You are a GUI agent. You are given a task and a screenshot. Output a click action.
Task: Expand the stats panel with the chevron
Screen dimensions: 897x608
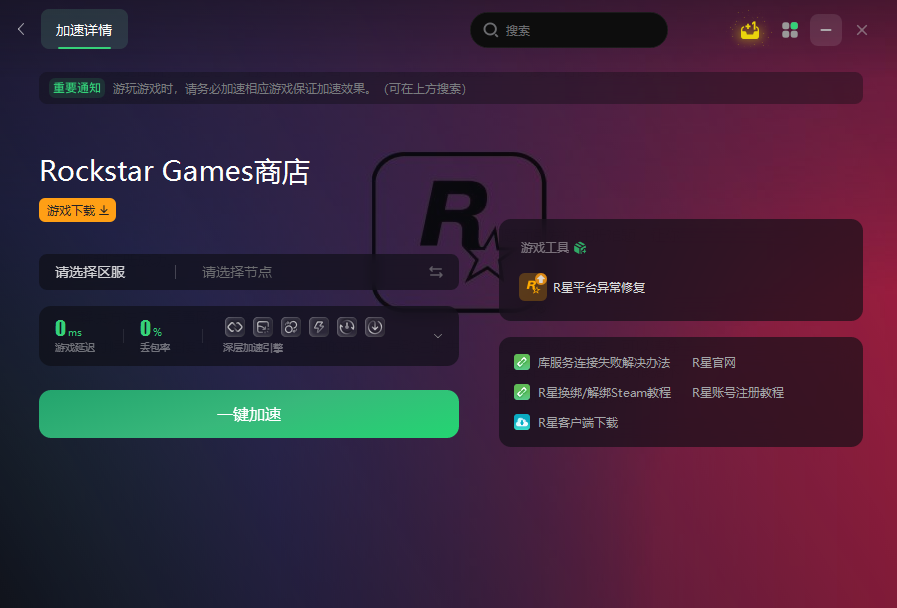tap(438, 336)
